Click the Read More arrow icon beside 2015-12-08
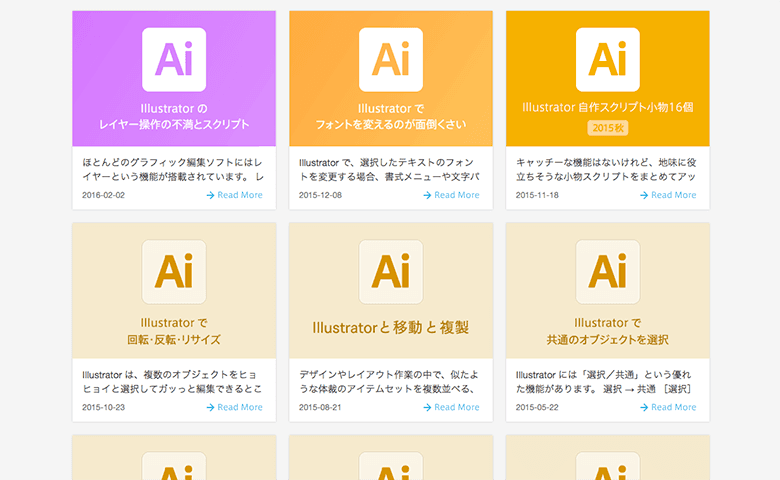 click(x=427, y=195)
